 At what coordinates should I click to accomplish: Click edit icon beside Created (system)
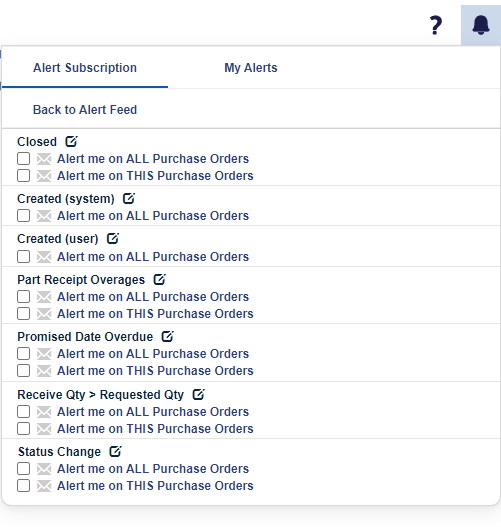click(x=129, y=198)
